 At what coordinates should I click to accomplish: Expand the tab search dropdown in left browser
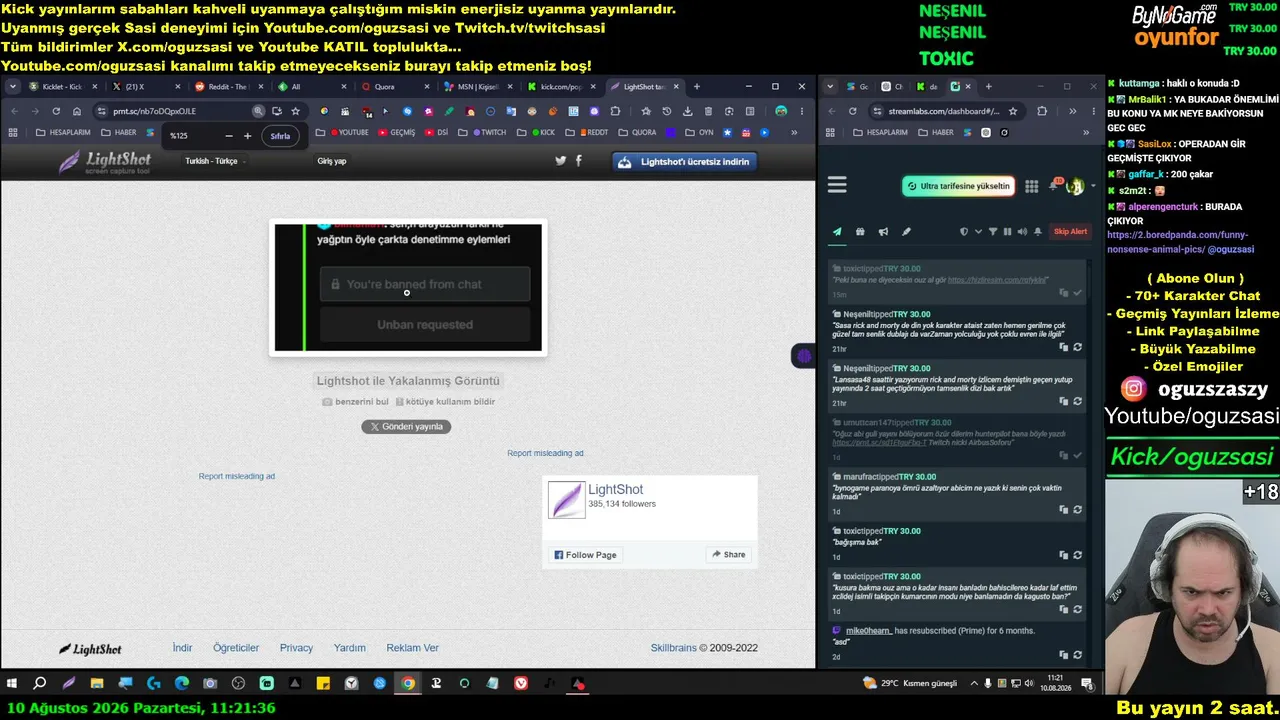coord(11,87)
